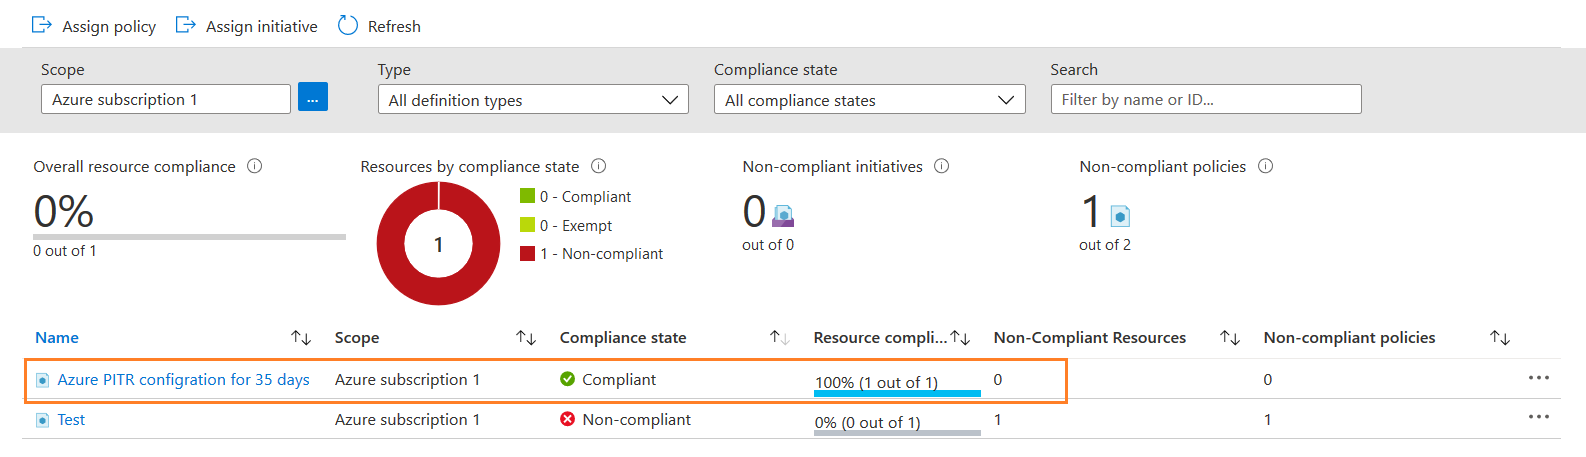Open more options for Test row
The height and width of the screenshot is (457, 1586).
(x=1538, y=417)
